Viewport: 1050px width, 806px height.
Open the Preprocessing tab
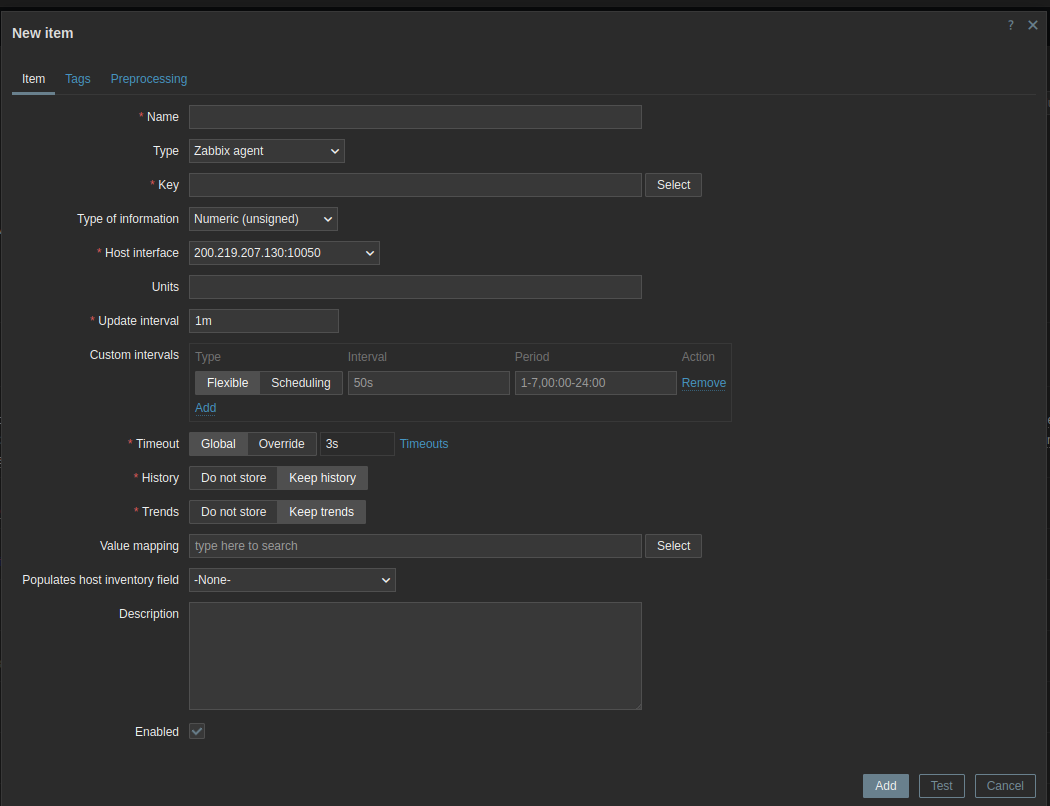tap(149, 79)
